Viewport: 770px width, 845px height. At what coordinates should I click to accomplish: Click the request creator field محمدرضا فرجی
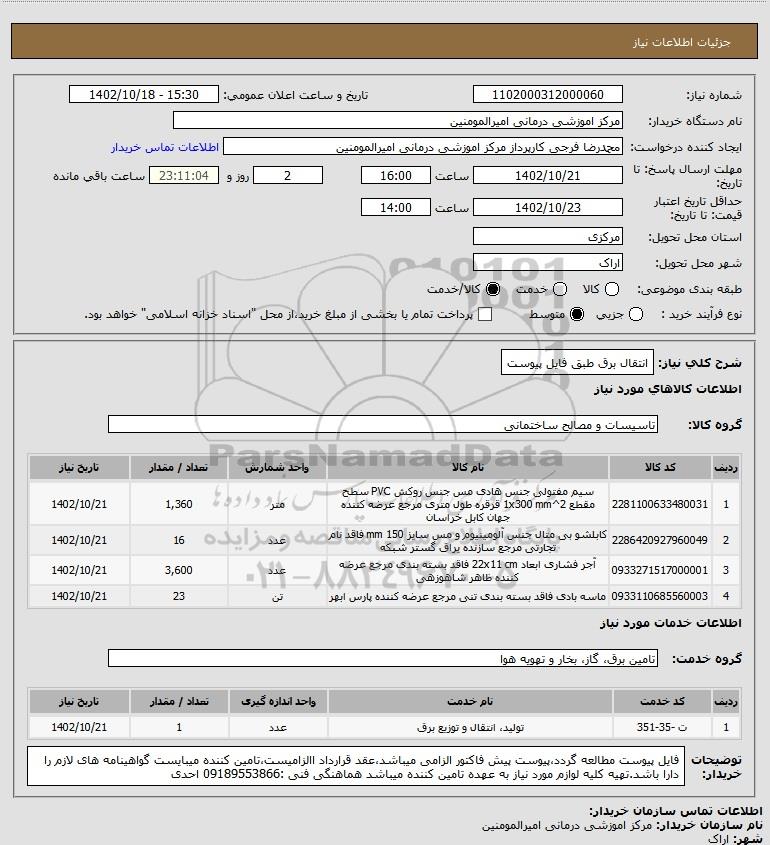tap(422, 147)
